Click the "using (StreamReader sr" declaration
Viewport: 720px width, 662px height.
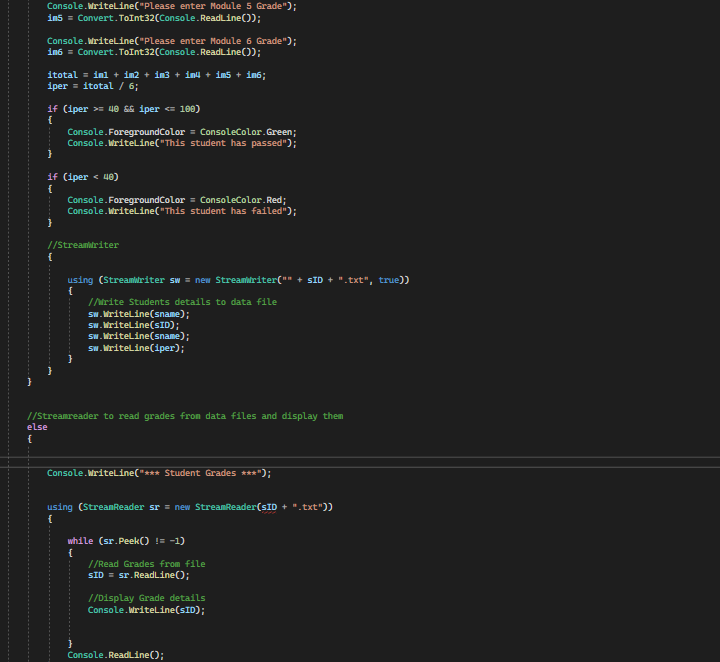190,507
